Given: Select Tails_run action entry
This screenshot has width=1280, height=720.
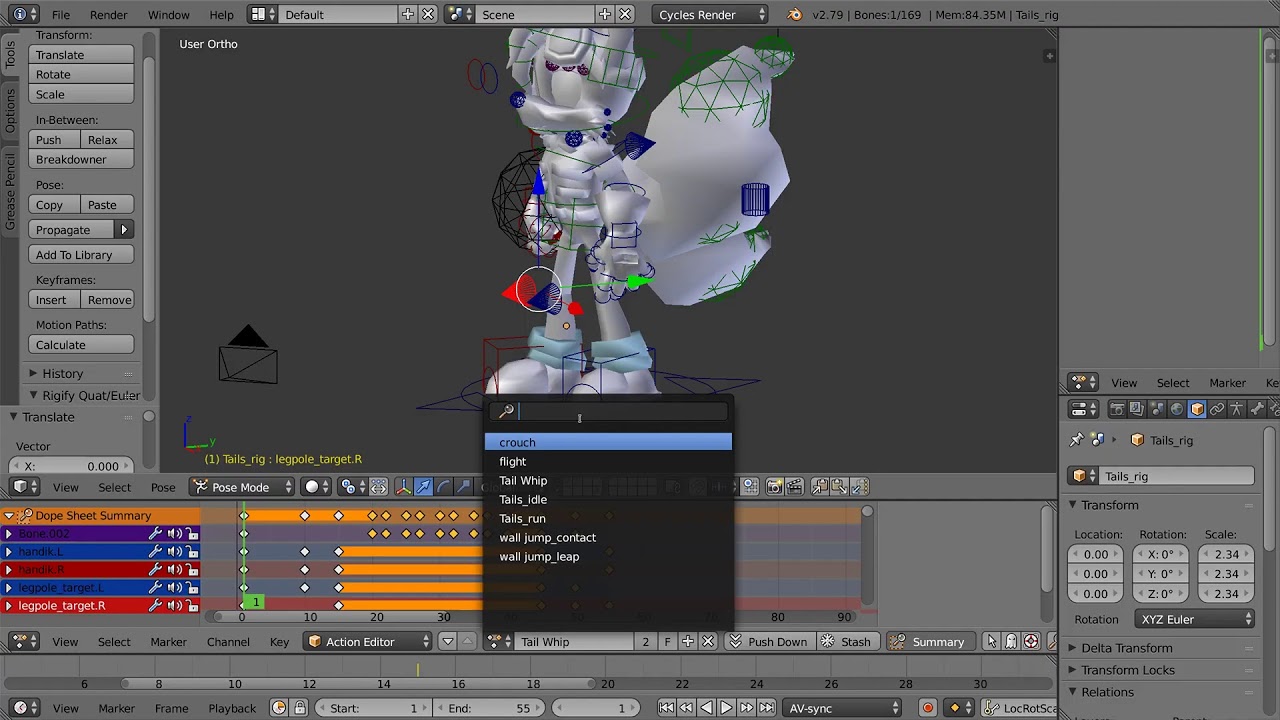Looking at the screenshot, I should 608,518.
